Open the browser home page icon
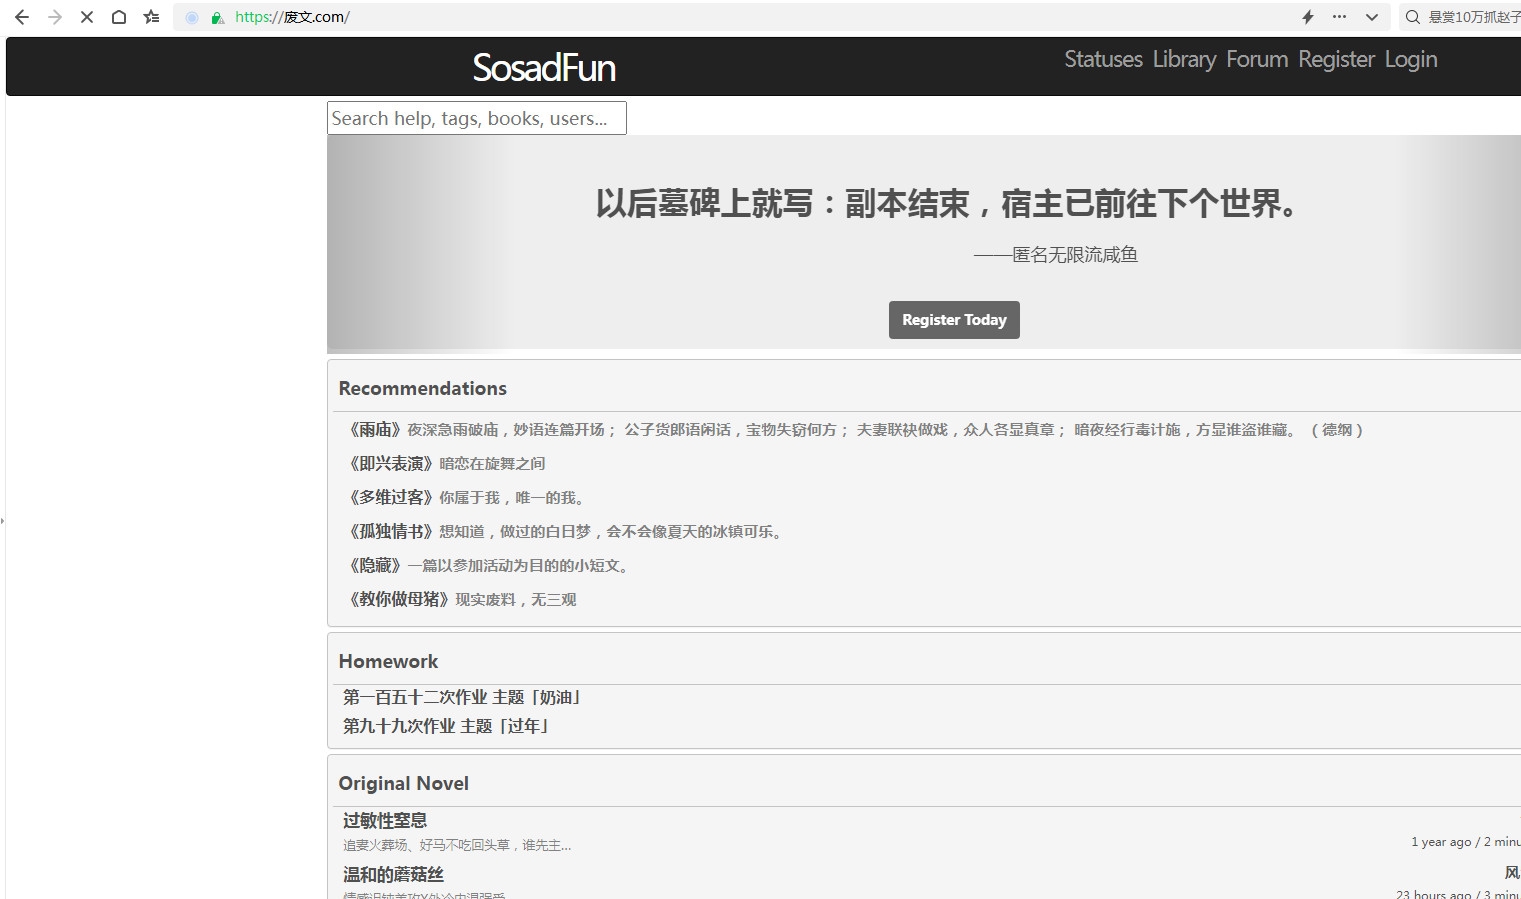Viewport: 1521px width, 899px height. [x=119, y=17]
